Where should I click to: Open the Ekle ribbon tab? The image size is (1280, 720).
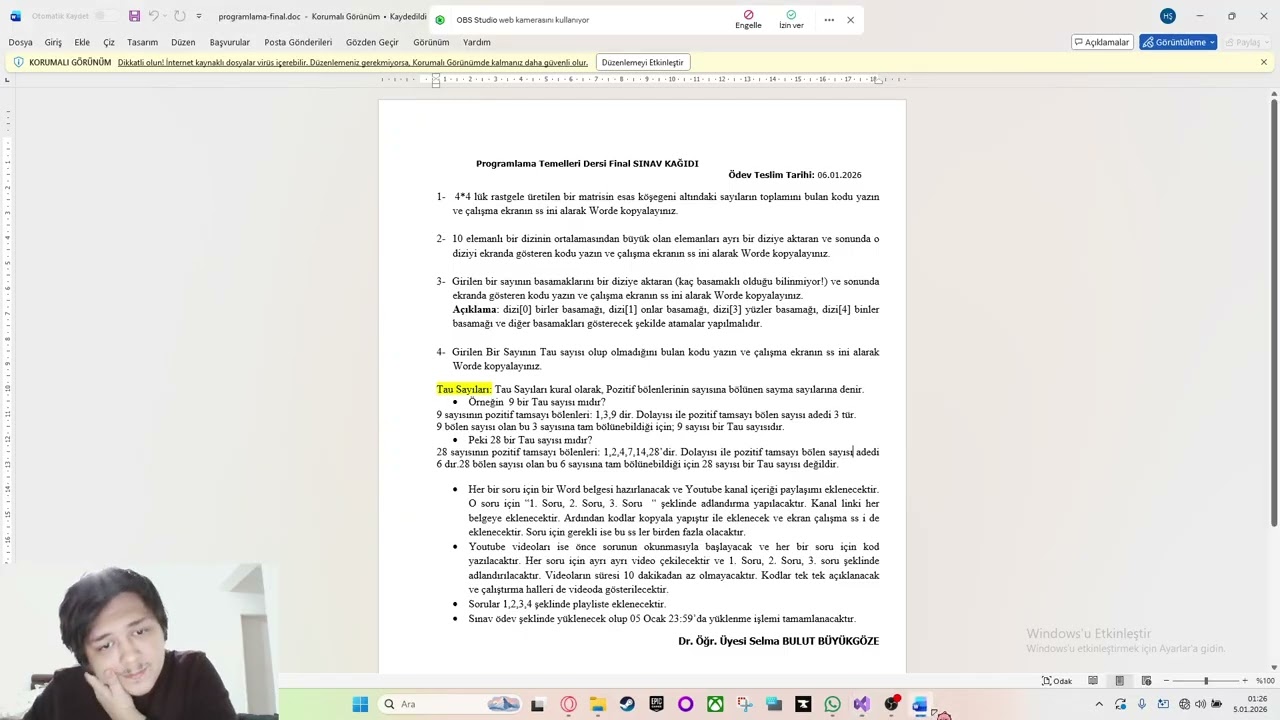point(82,42)
